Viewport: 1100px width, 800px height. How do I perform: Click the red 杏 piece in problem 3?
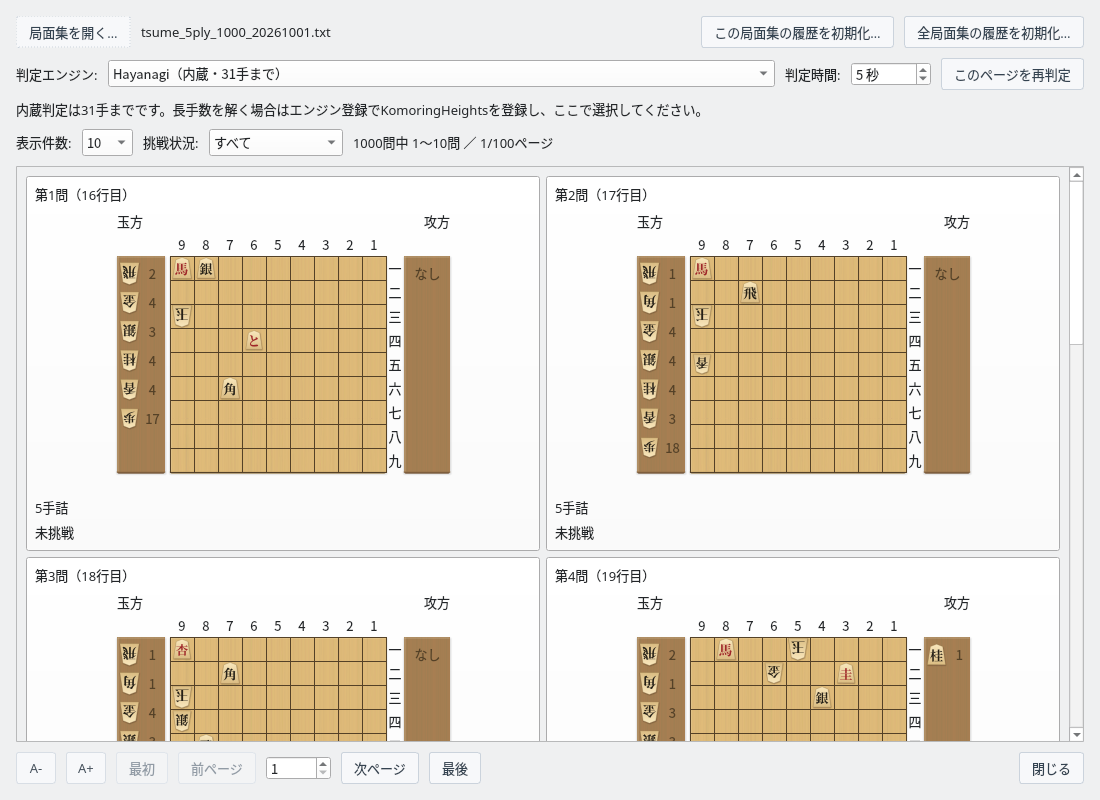click(182, 650)
